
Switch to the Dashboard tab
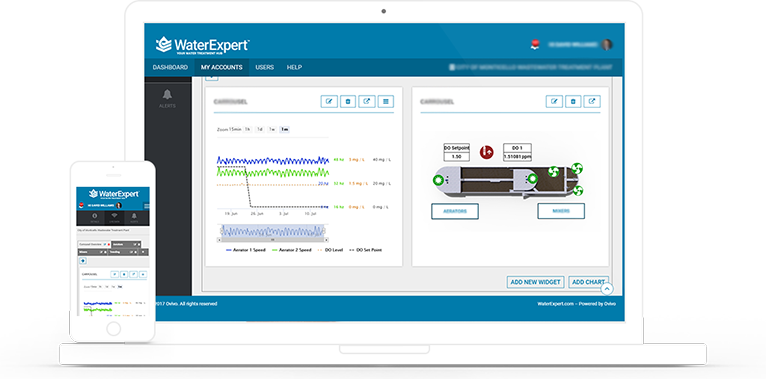(x=170, y=67)
